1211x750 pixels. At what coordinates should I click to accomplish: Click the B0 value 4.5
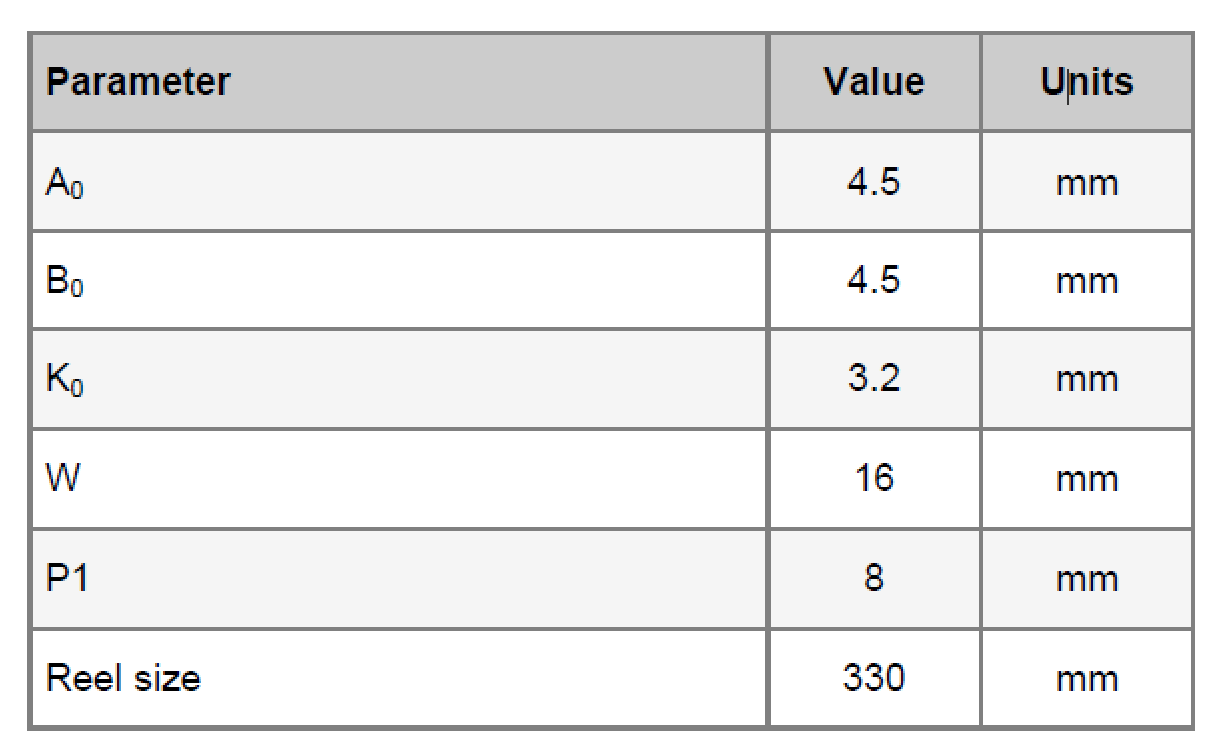(874, 280)
